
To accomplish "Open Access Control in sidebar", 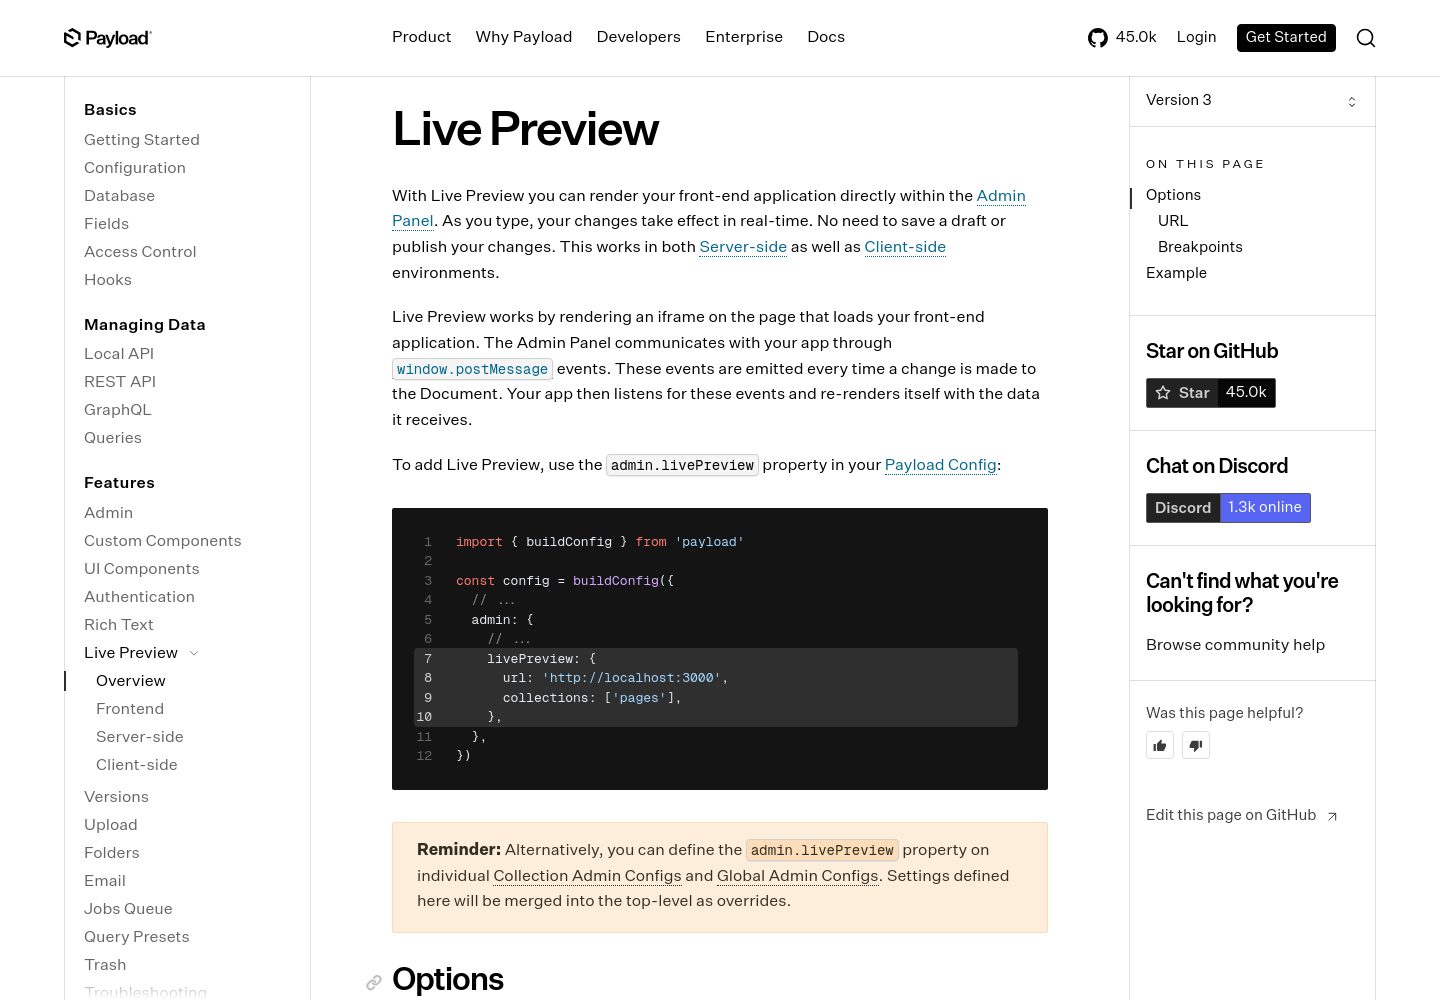I will pyautogui.click(x=140, y=252).
